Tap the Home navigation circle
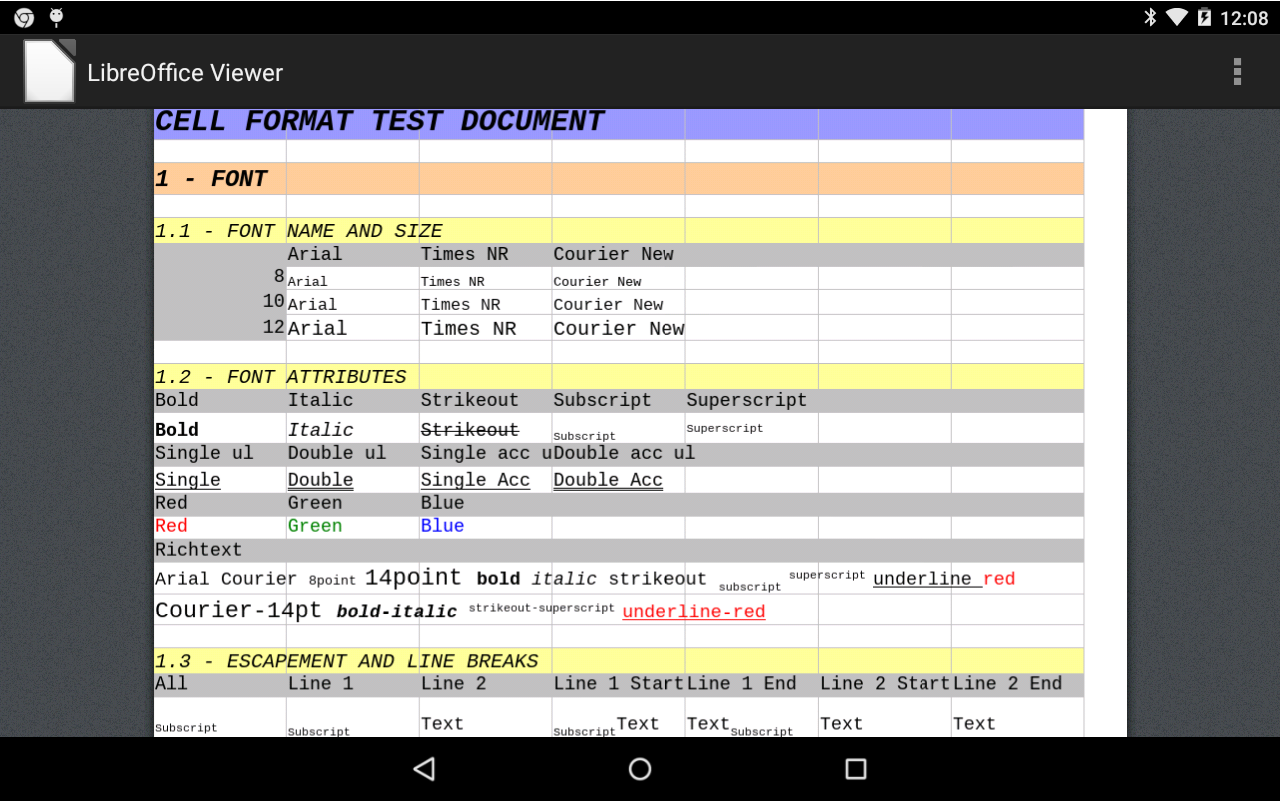The width and height of the screenshot is (1280, 801). 639,769
